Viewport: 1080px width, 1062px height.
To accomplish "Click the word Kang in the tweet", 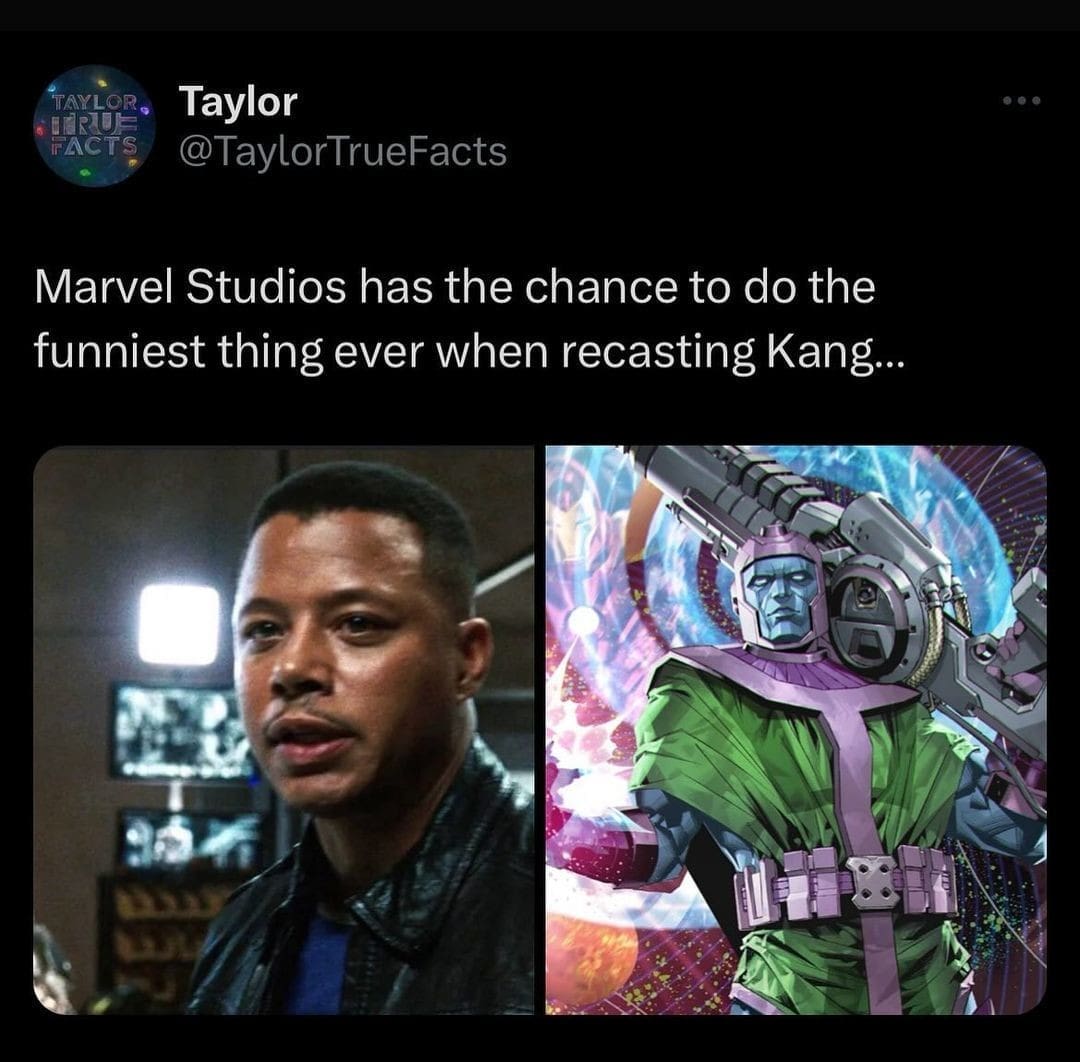I will [821, 354].
